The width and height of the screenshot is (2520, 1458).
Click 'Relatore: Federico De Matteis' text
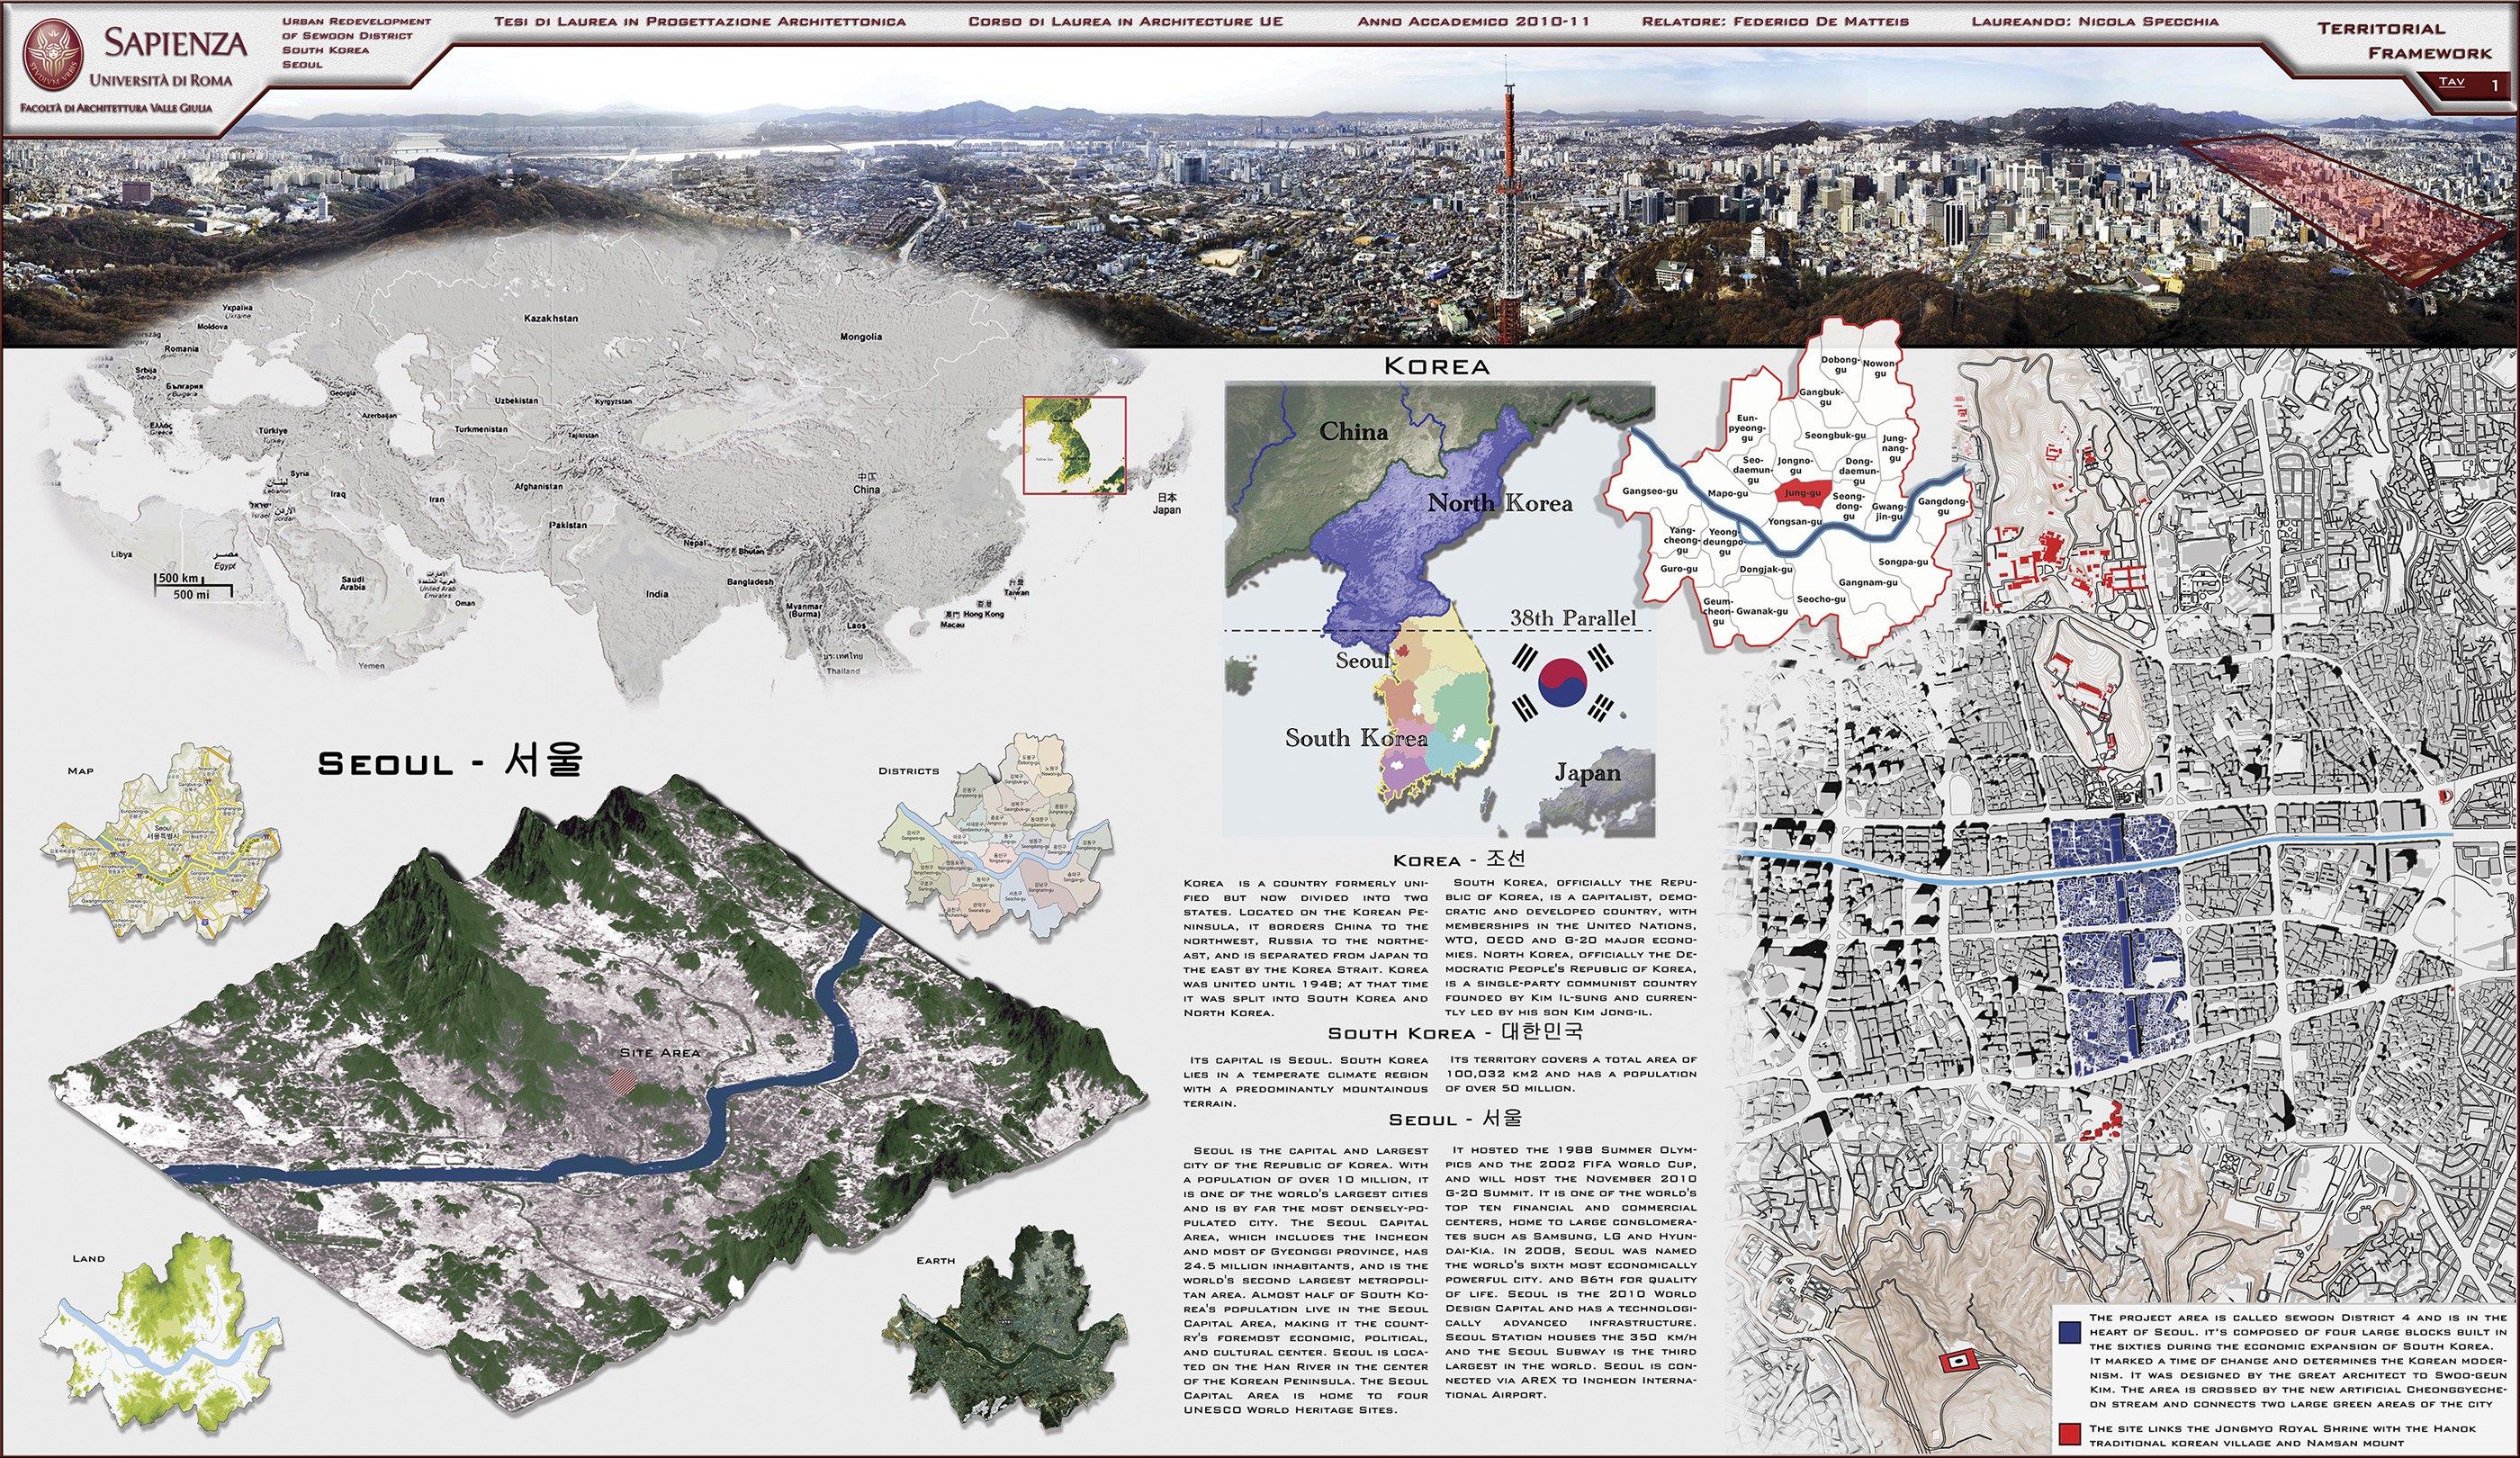tap(1775, 21)
